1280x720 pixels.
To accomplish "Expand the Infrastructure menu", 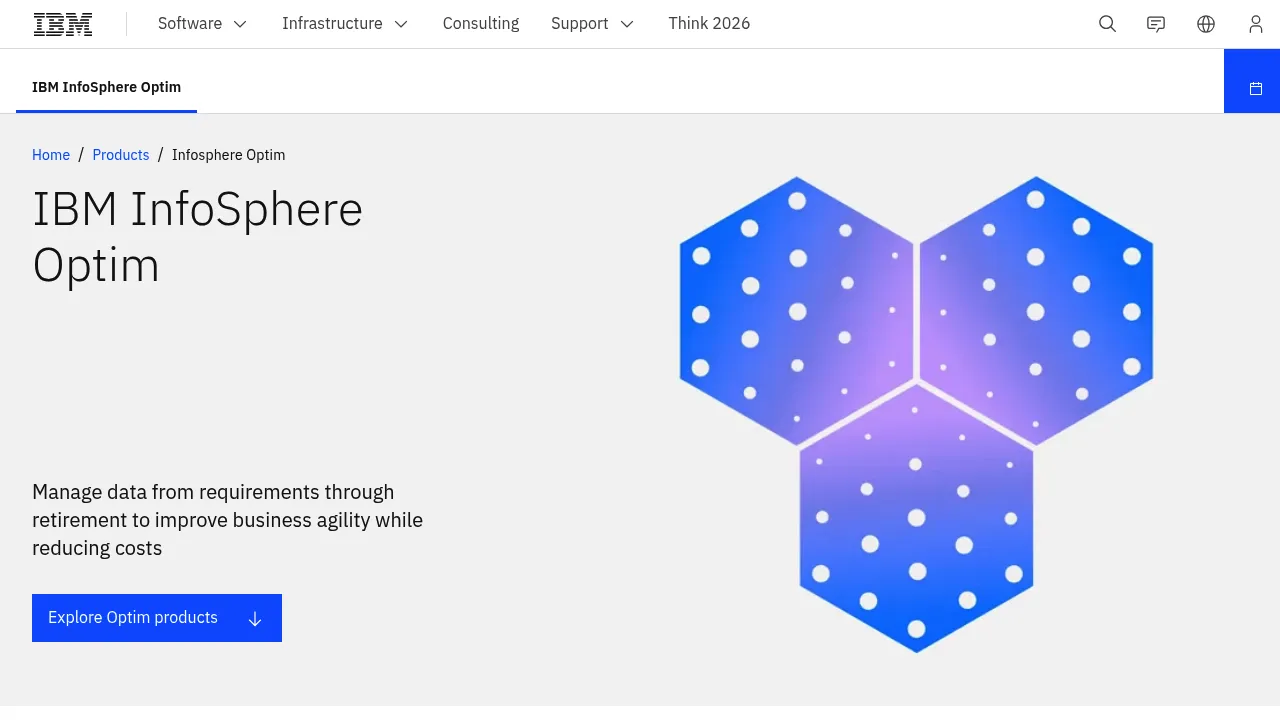I will click(x=345, y=24).
